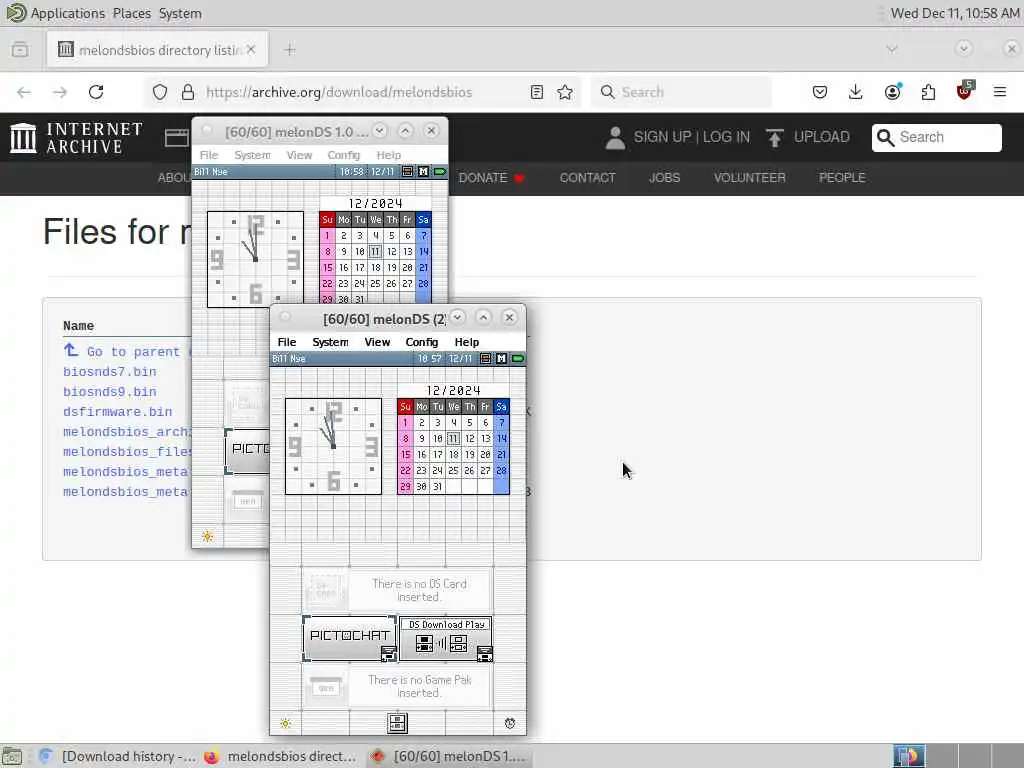Click the tracking protection shield icon
The height and width of the screenshot is (768, 1024).
click(x=160, y=92)
